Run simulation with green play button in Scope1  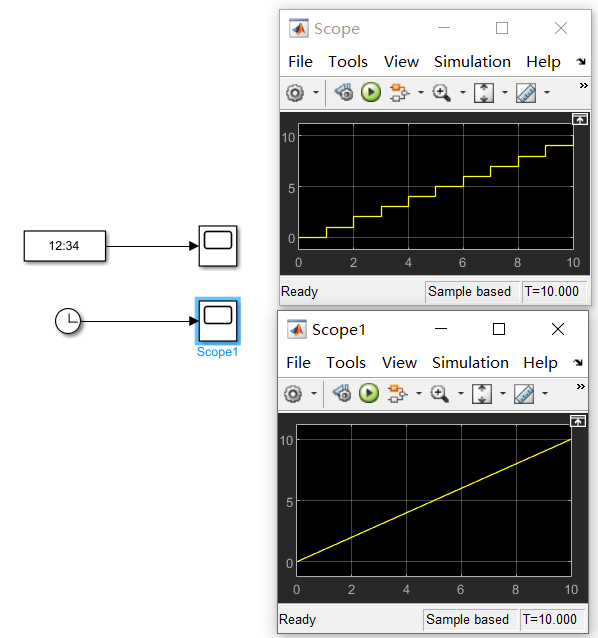[x=369, y=393]
